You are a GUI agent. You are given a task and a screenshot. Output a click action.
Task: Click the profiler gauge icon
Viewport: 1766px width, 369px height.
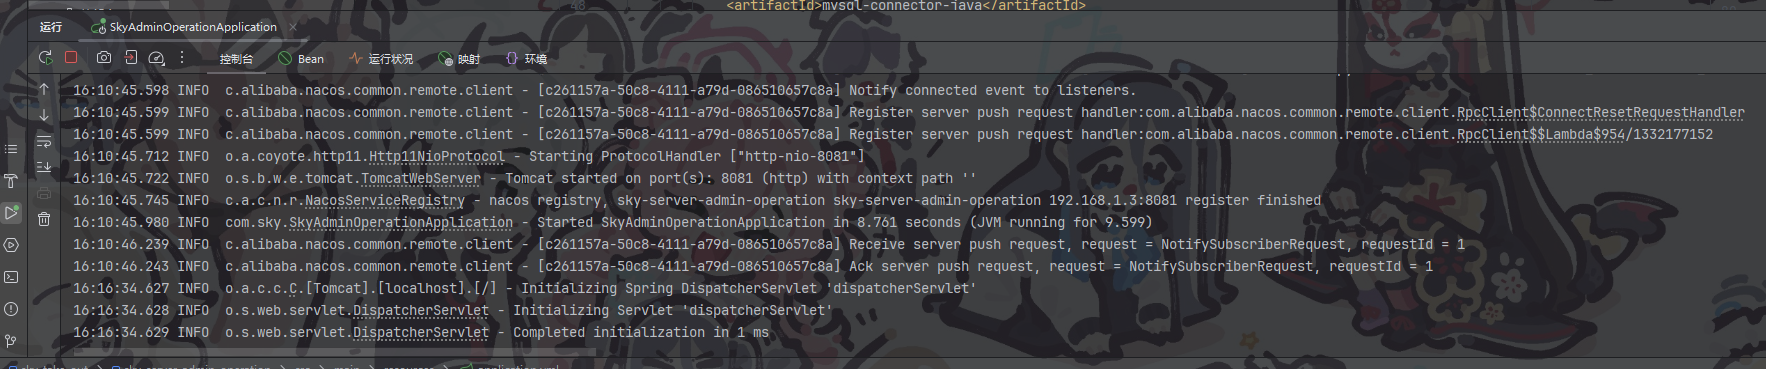(x=156, y=58)
